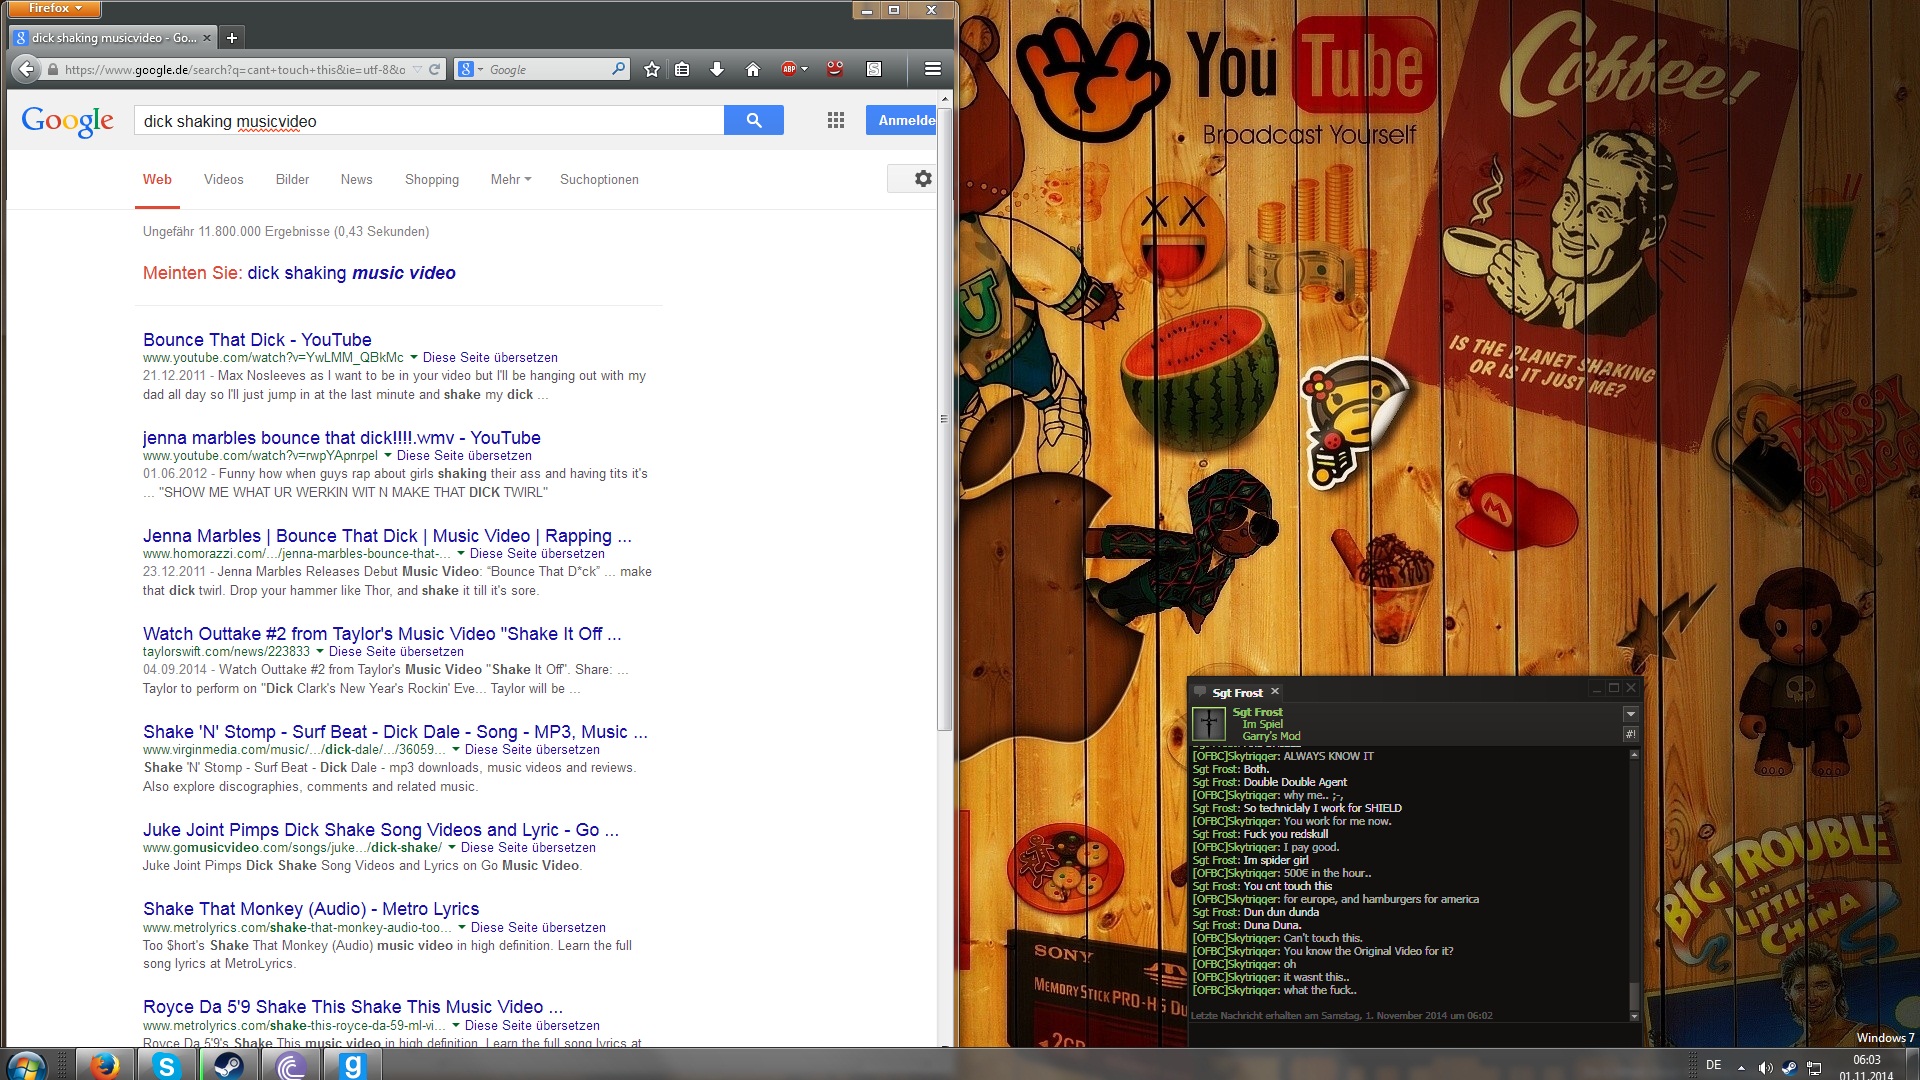Open the Google apps grid icon
Image resolution: width=1920 pixels, height=1080 pixels.
pos(836,120)
